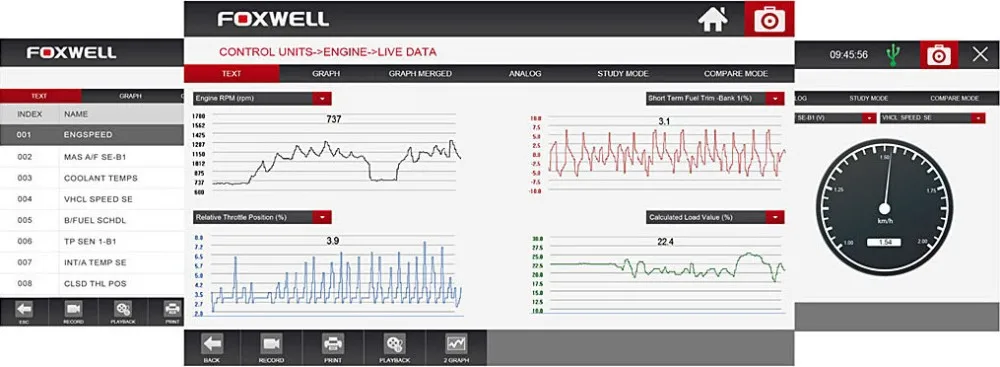The image size is (1000, 367).
Task: Click Playback icon in left window
Action: [x=123, y=313]
